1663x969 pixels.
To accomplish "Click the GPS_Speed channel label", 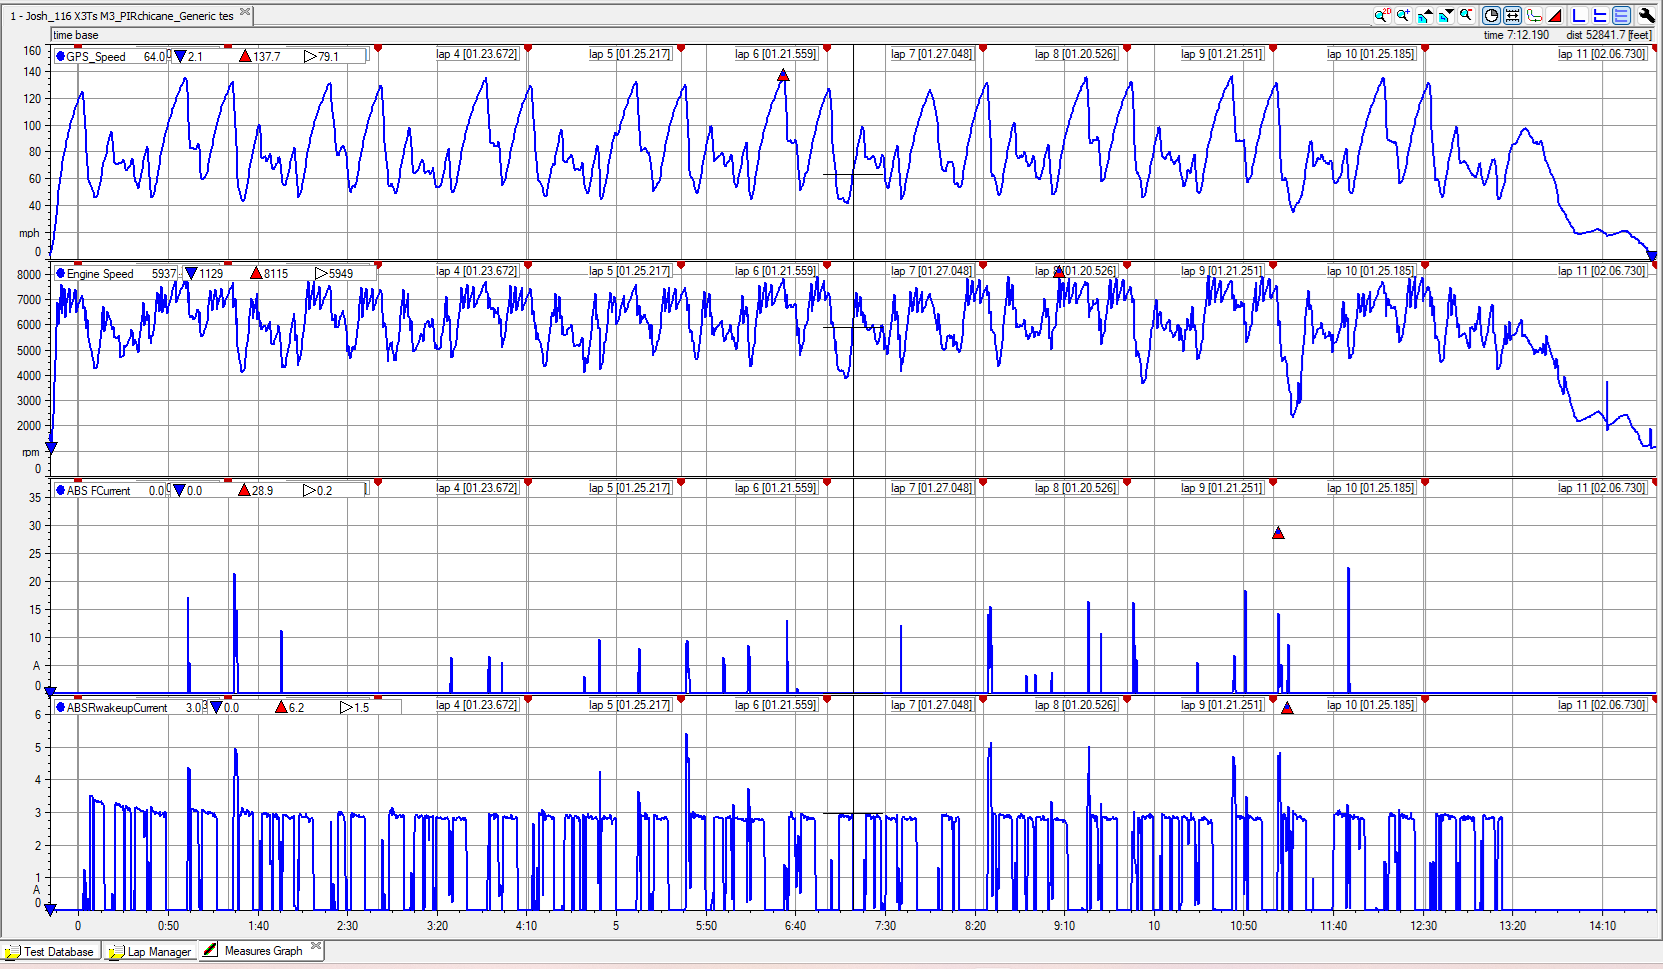I will coord(96,57).
